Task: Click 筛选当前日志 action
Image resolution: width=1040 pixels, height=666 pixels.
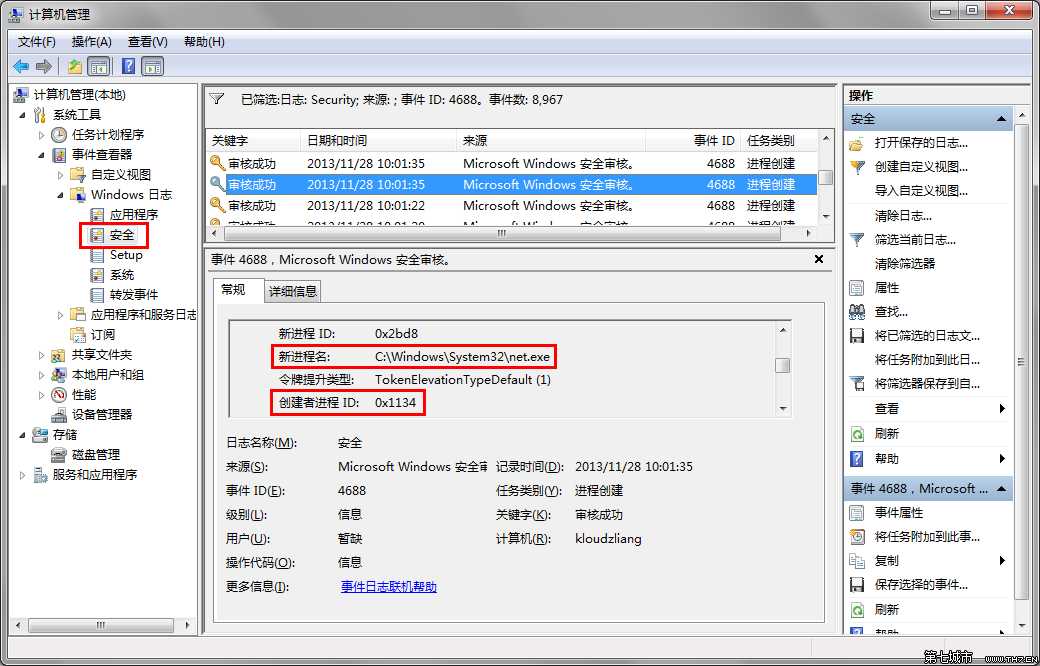Action: tap(915, 239)
